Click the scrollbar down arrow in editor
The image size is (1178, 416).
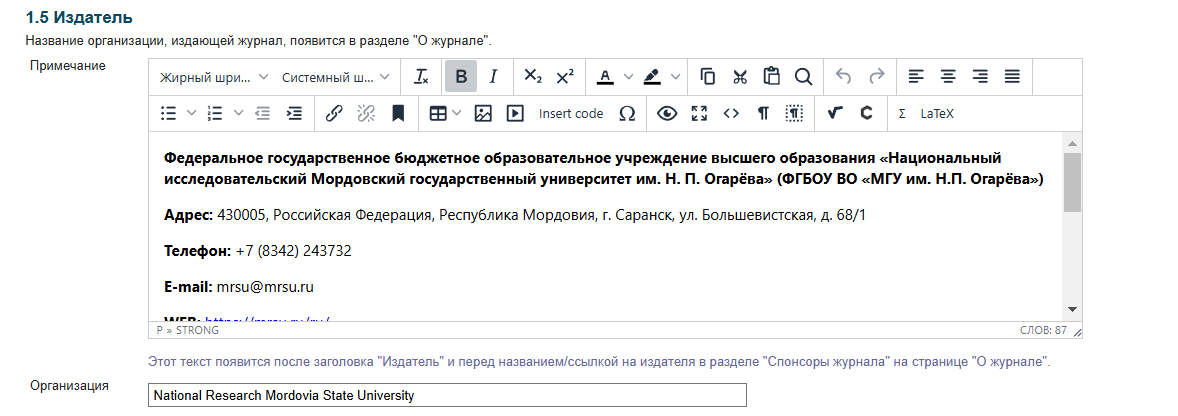click(x=1072, y=309)
